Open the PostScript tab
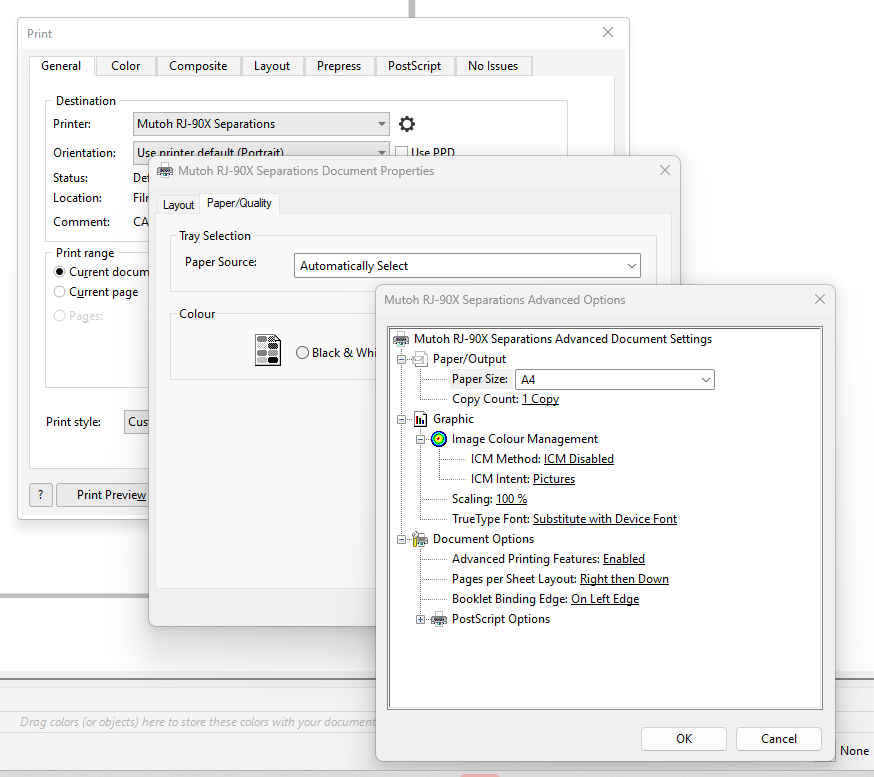Image resolution: width=874 pixels, height=777 pixels. pyautogui.click(x=415, y=66)
